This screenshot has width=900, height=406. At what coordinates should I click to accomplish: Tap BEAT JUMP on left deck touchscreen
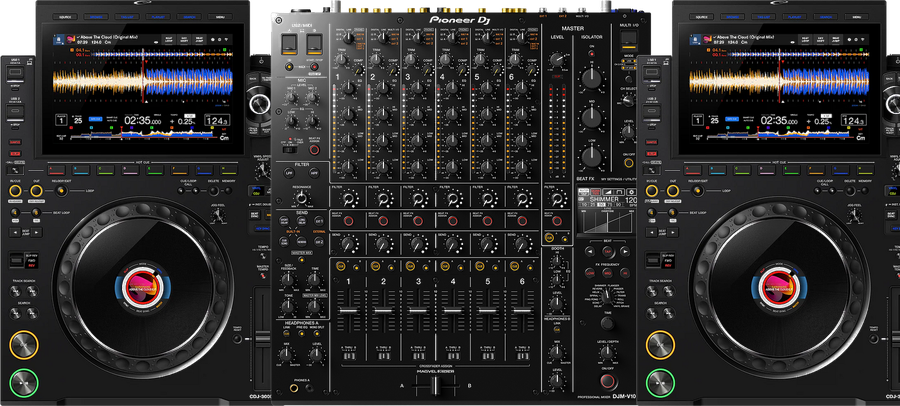pyautogui.click(x=199, y=40)
